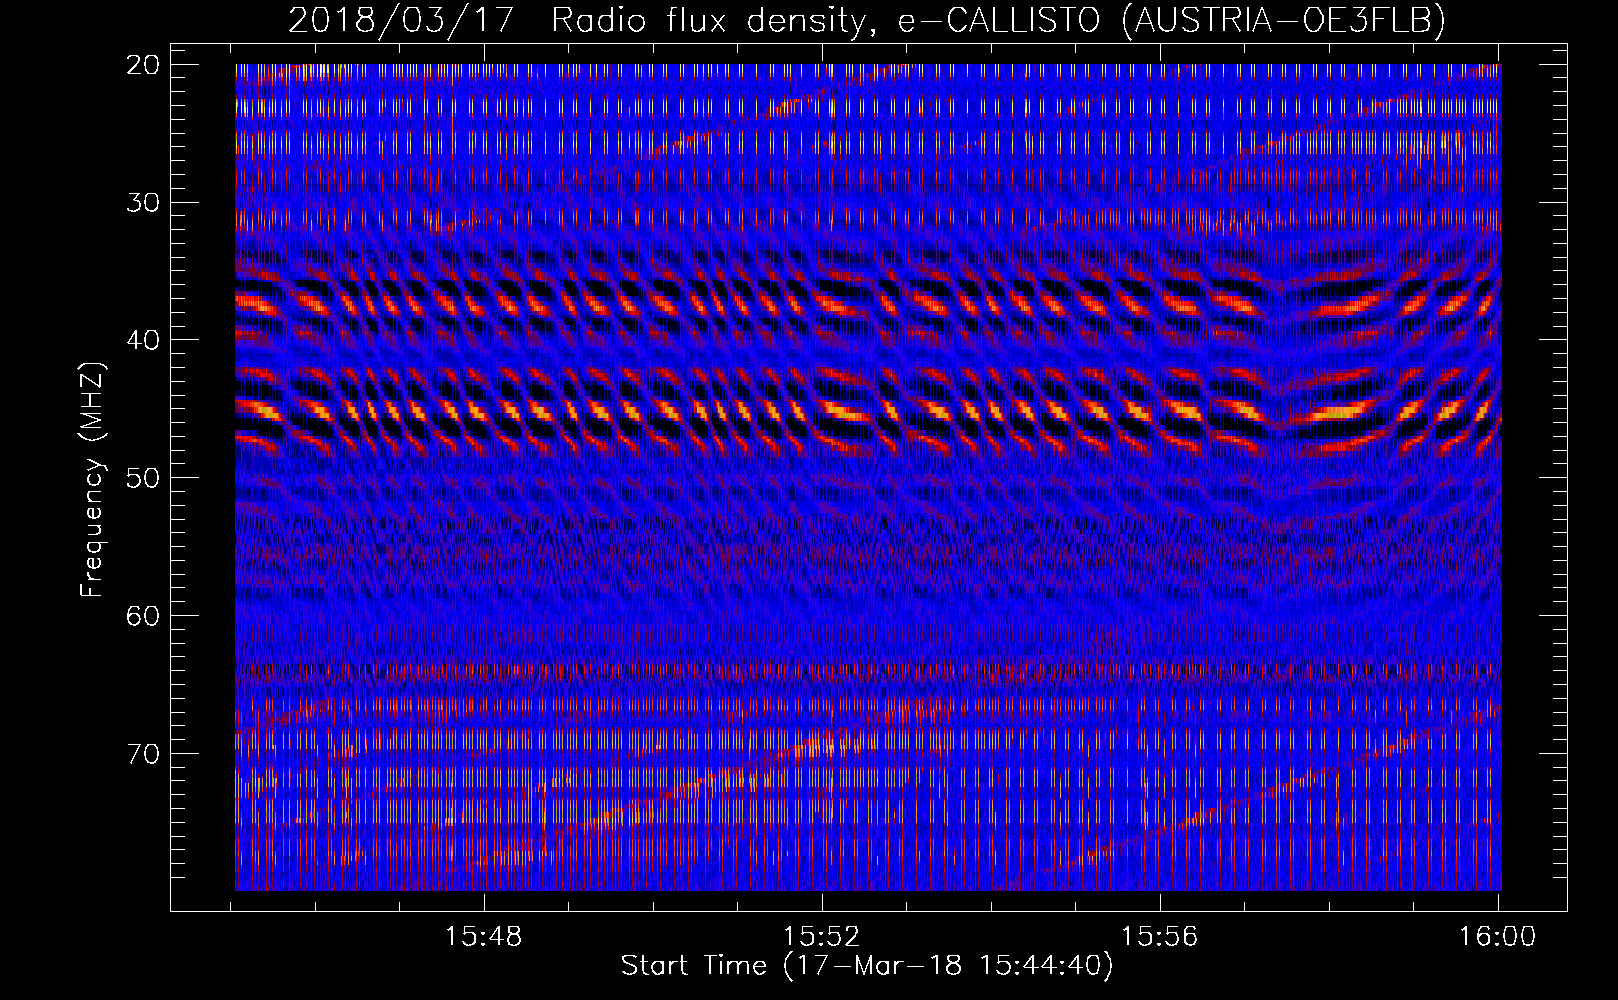Click the 'Start Time (17-Mar-18 15:44:40)' label
Viewport: 1618px width, 1000px height.
point(867,966)
